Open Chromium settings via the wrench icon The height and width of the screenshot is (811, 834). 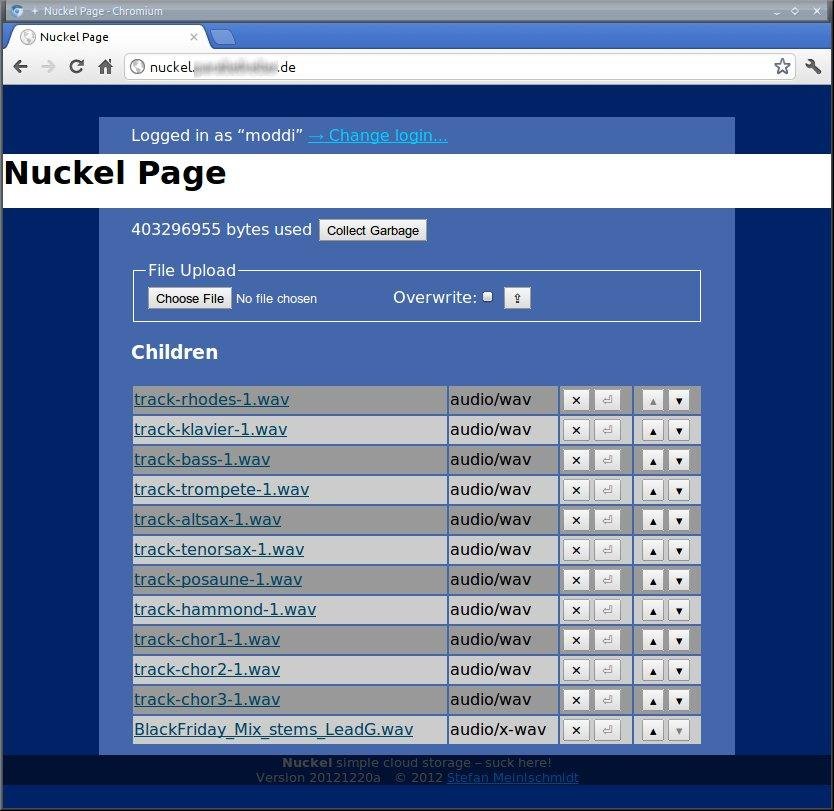tap(813, 66)
